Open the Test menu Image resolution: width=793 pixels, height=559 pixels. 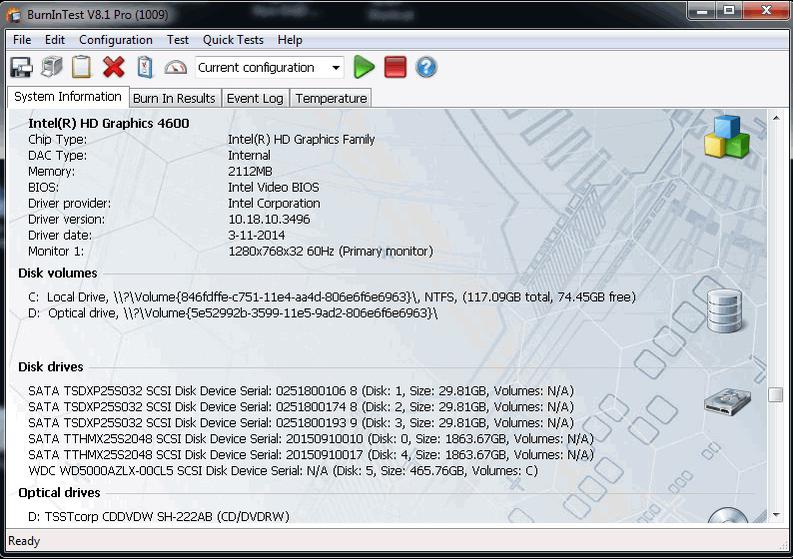178,40
